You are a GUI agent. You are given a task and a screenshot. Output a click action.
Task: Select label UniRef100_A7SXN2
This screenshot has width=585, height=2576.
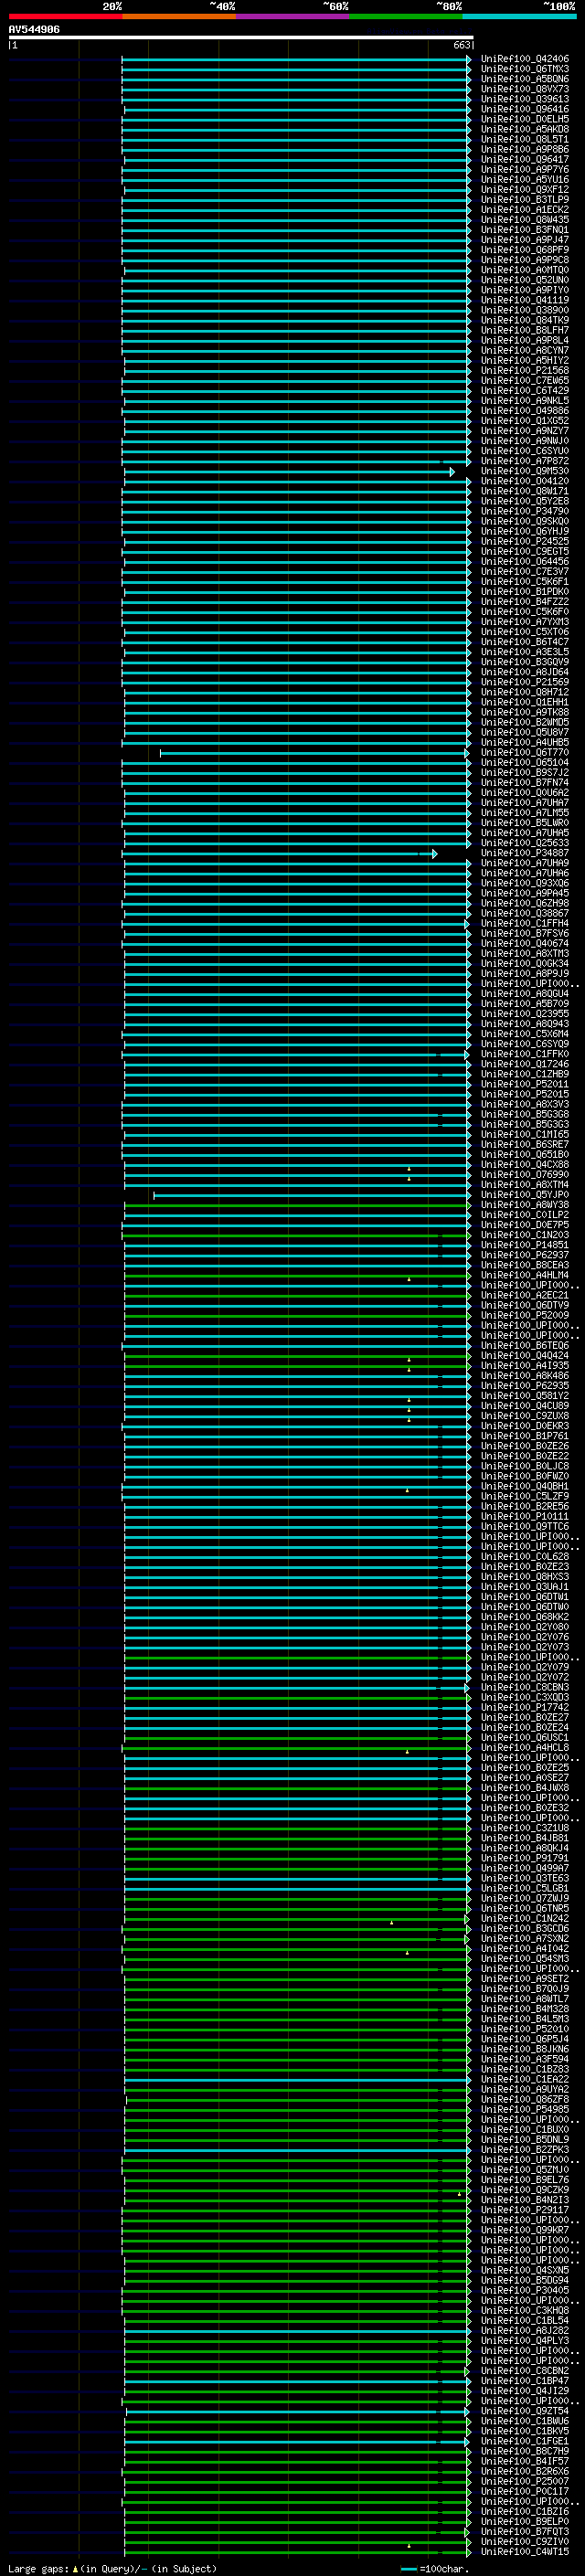coord(524,1938)
